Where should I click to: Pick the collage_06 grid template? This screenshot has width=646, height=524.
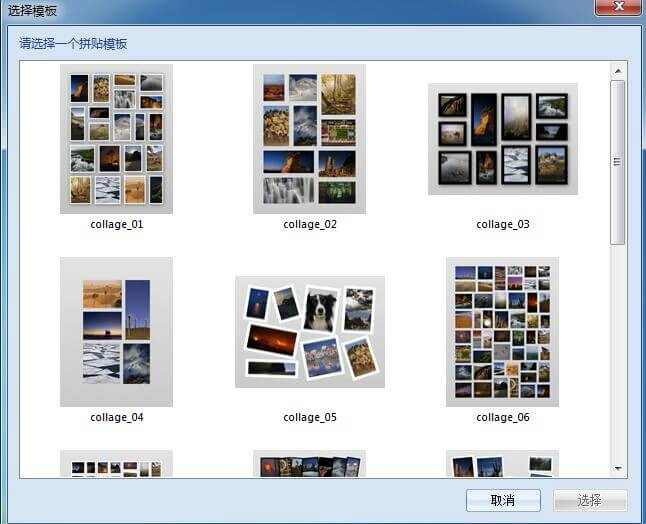[x=502, y=331]
